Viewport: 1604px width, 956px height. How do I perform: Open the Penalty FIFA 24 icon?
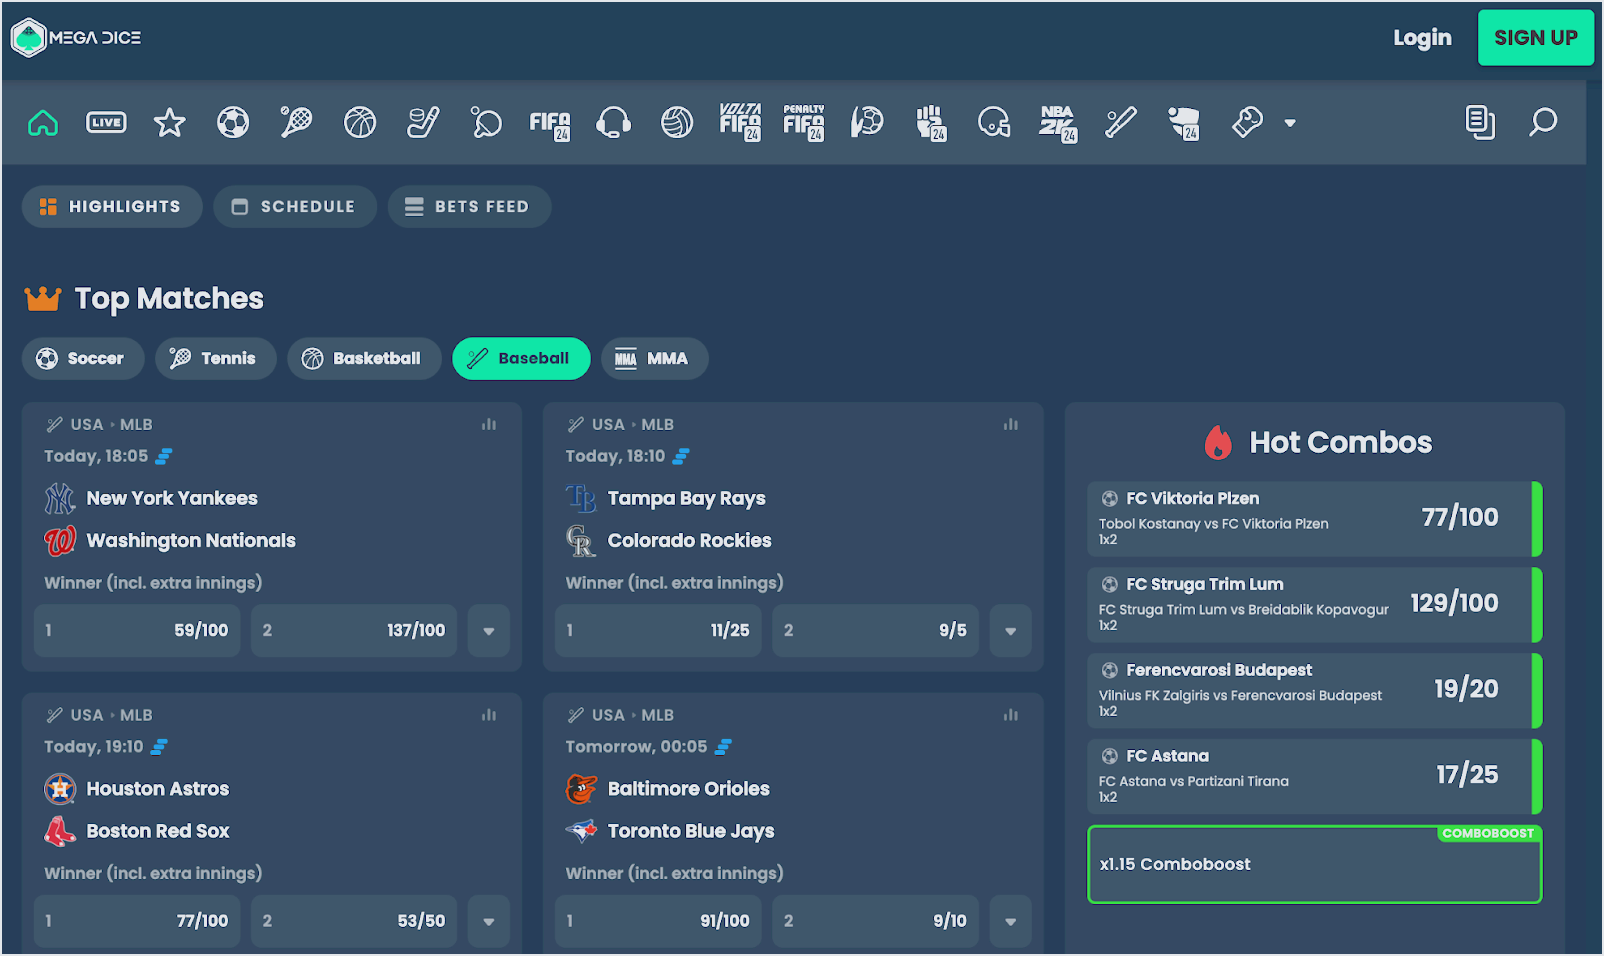coord(804,122)
